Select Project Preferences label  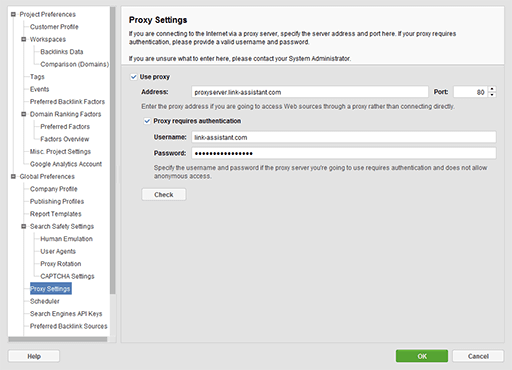[47, 14]
